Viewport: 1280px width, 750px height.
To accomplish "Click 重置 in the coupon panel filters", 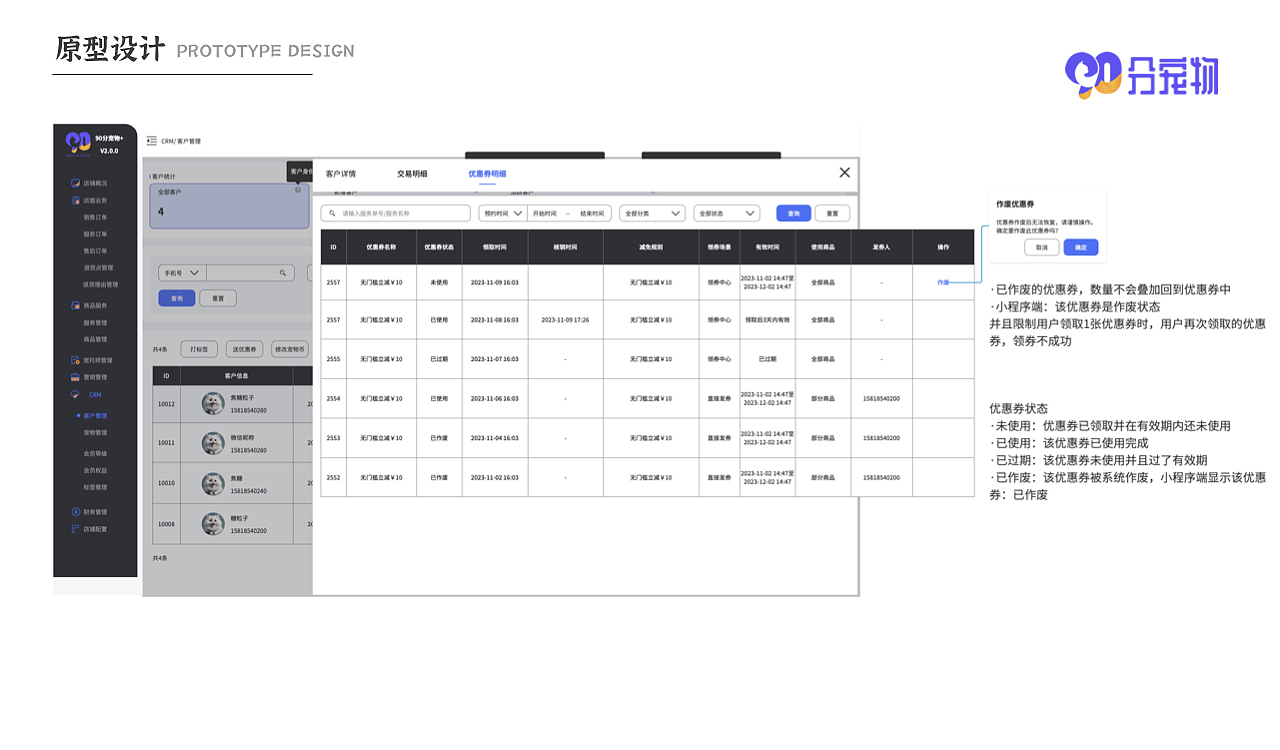I will coord(832,213).
